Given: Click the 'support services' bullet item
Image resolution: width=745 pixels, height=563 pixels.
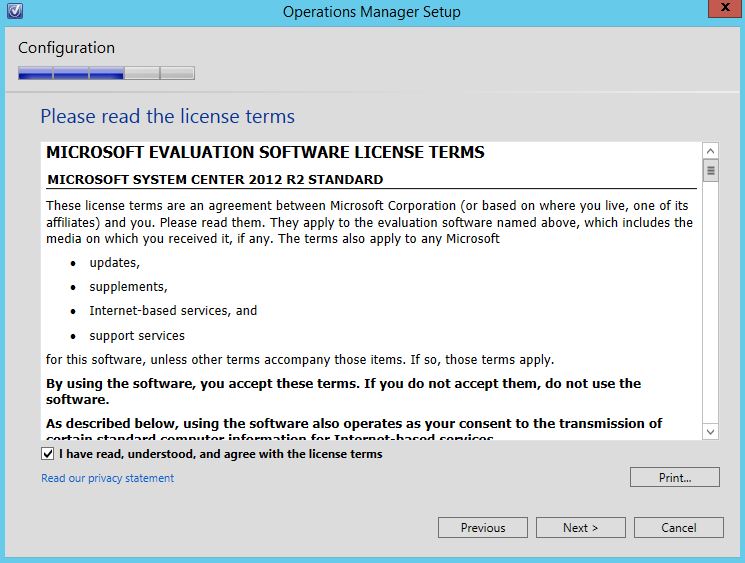Looking at the screenshot, I should pyautogui.click(x=136, y=336).
